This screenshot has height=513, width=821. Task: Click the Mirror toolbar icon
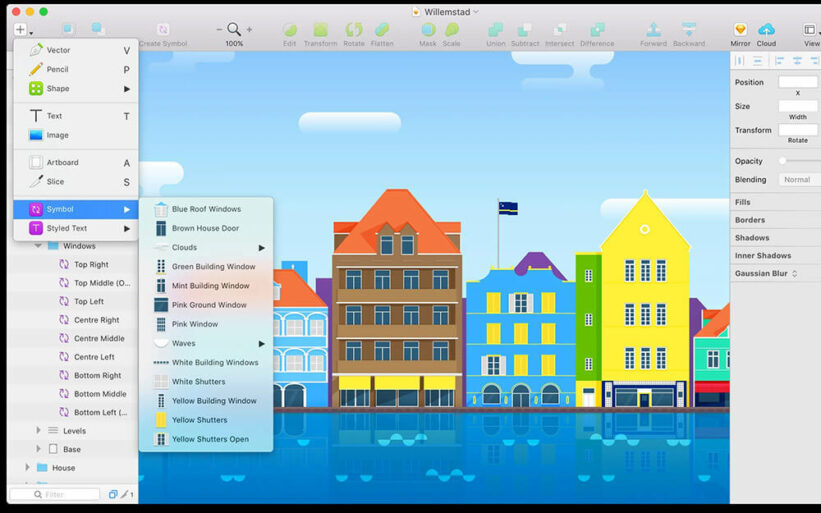(740, 29)
